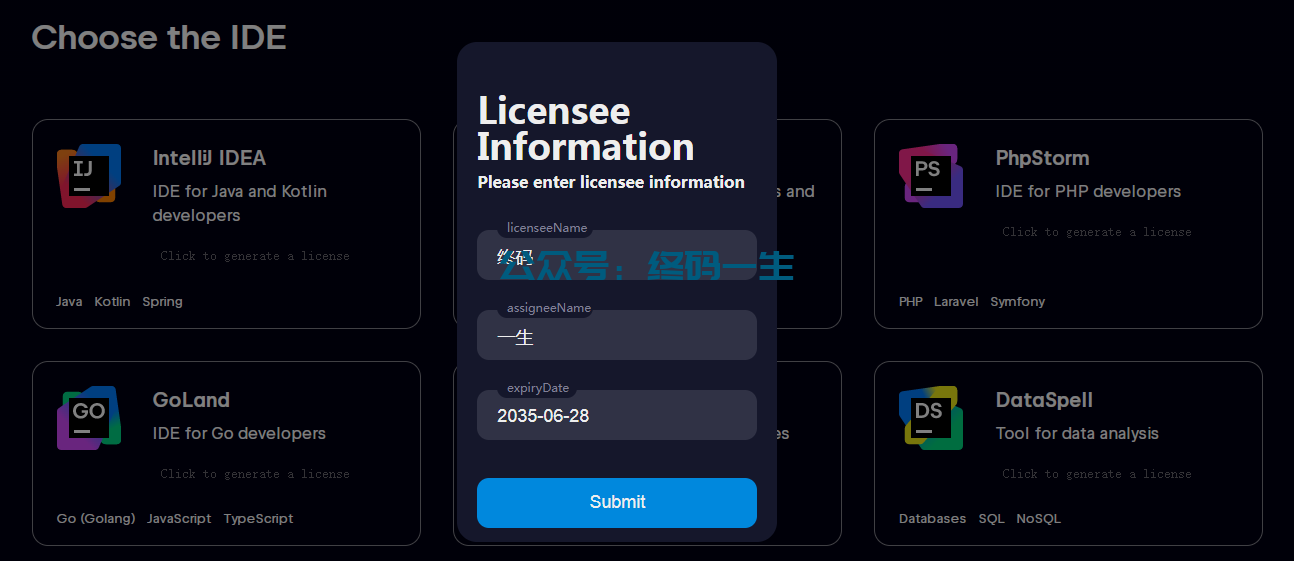Click 'Tool for data analysis' description
The image size is (1294, 561).
(x=1077, y=433)
